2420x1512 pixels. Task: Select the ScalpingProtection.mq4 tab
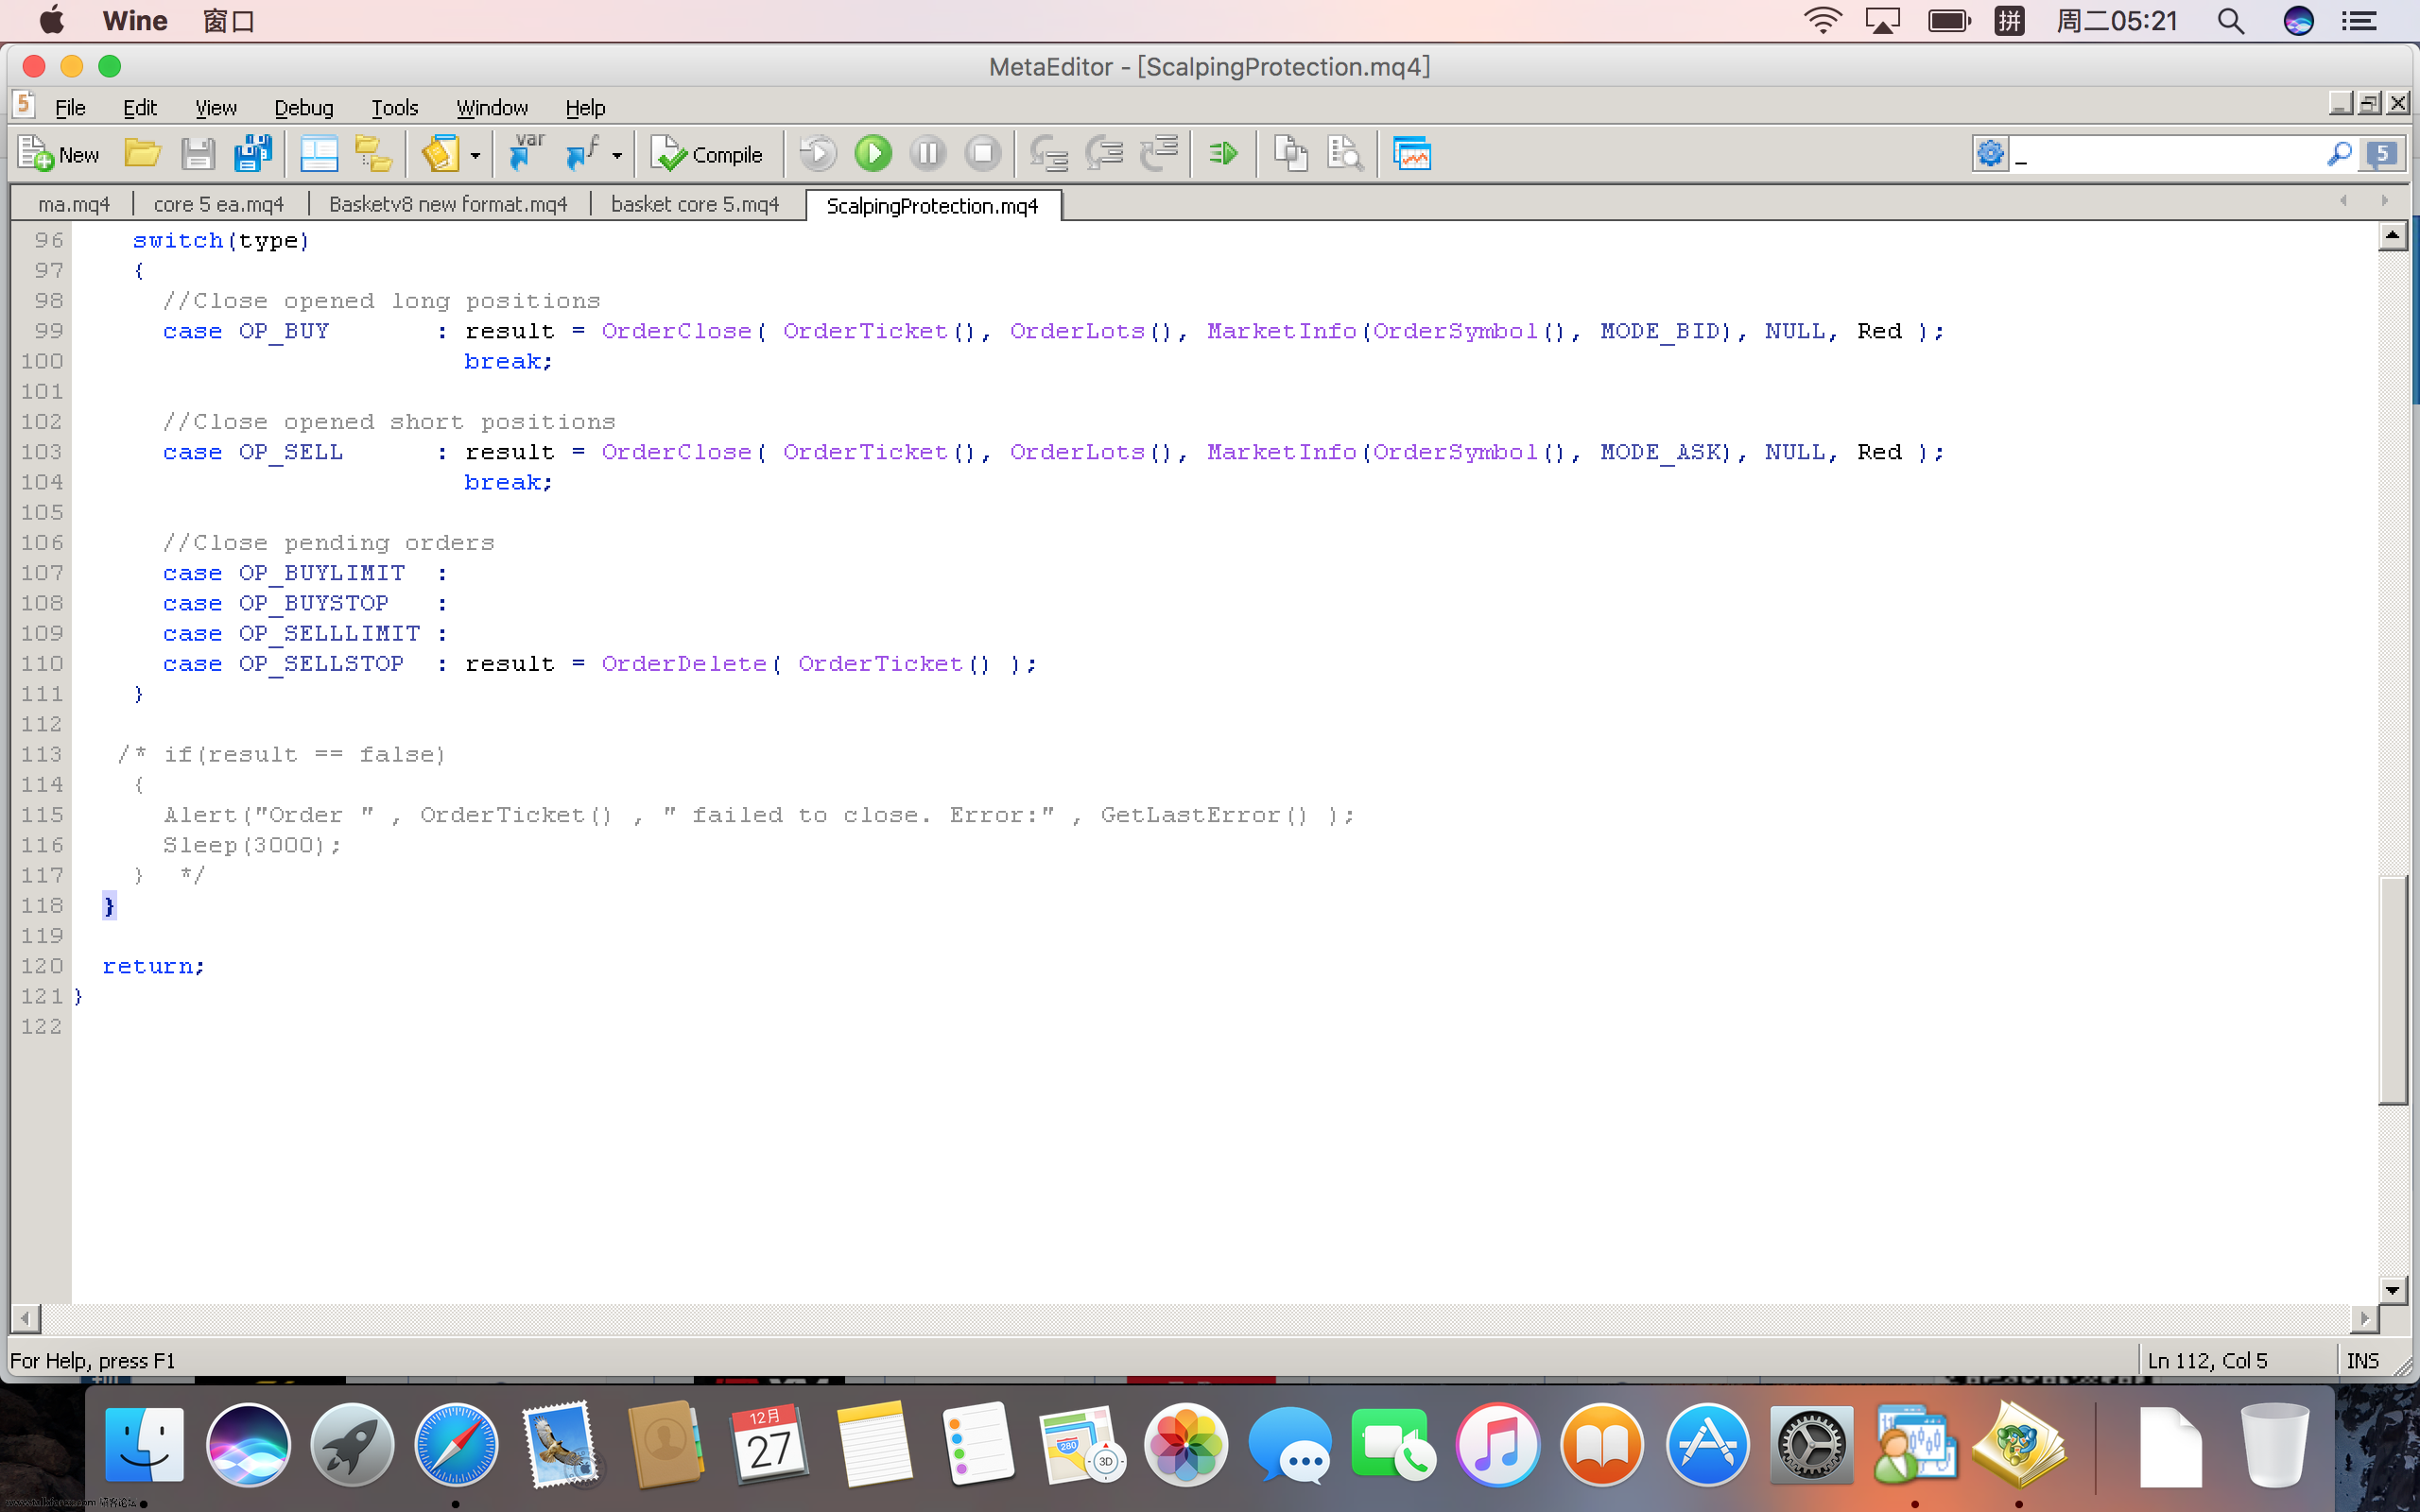932,205
